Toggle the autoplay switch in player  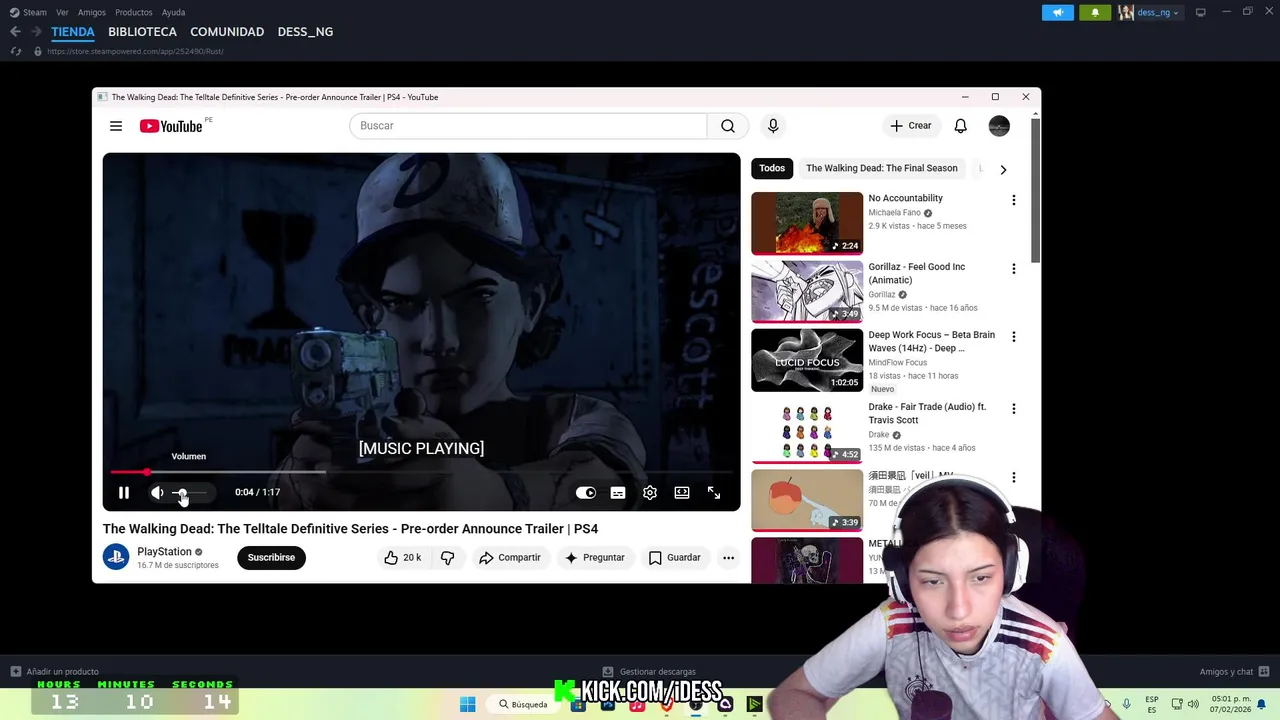[586, 493]
